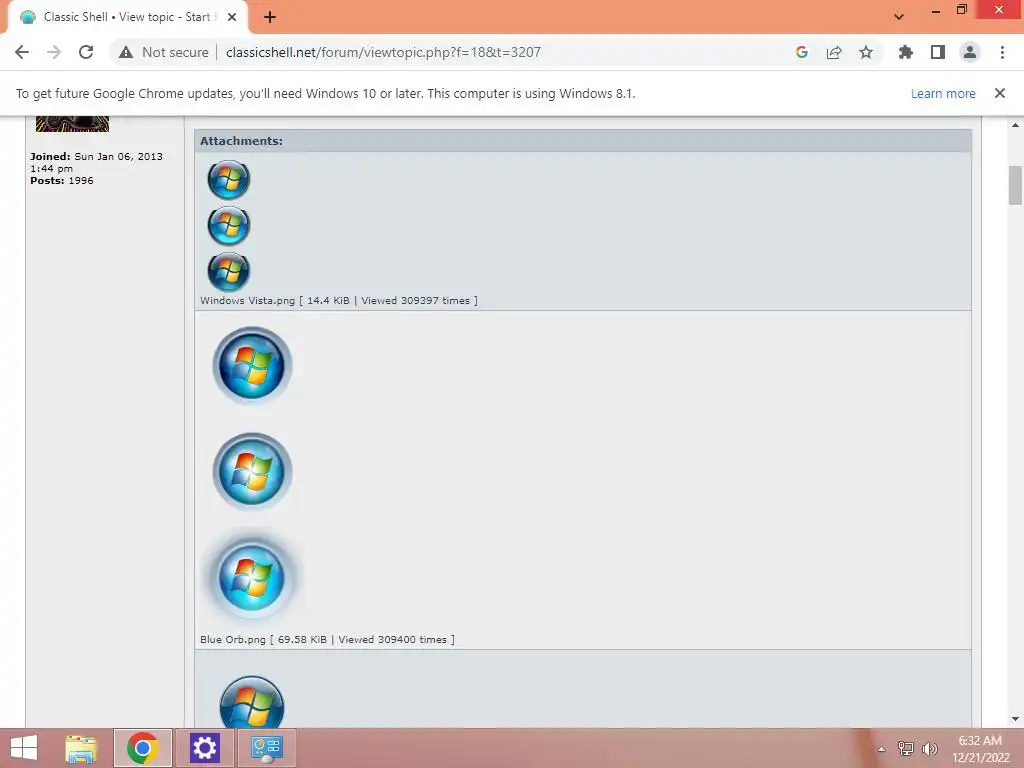Click the Google icon in address bar
The image size is (1024, 768).
coord(802,52)
